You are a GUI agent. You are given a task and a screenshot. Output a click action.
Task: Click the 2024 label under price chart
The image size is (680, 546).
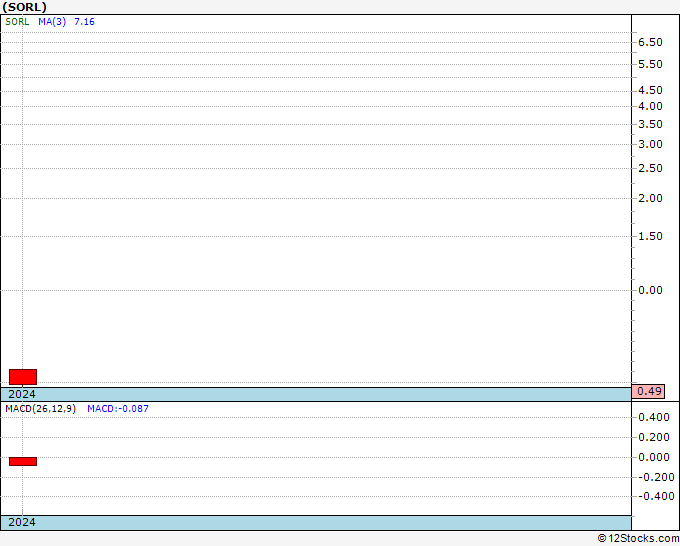coord(22,394)
